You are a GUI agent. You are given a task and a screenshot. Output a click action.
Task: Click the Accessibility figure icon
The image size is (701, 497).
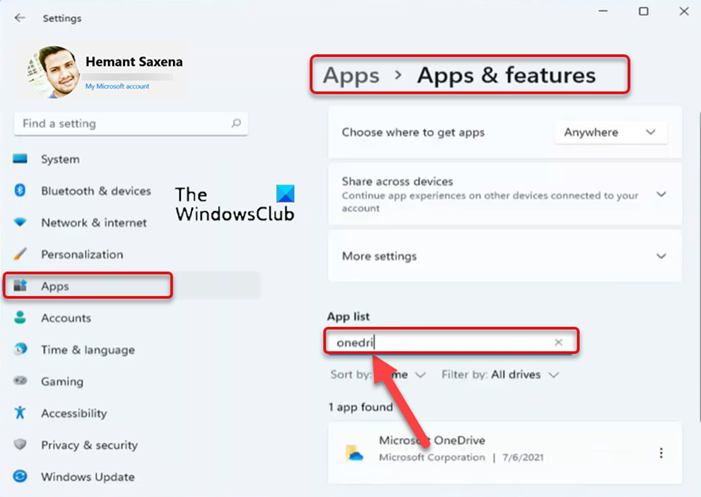coord(20,412)
